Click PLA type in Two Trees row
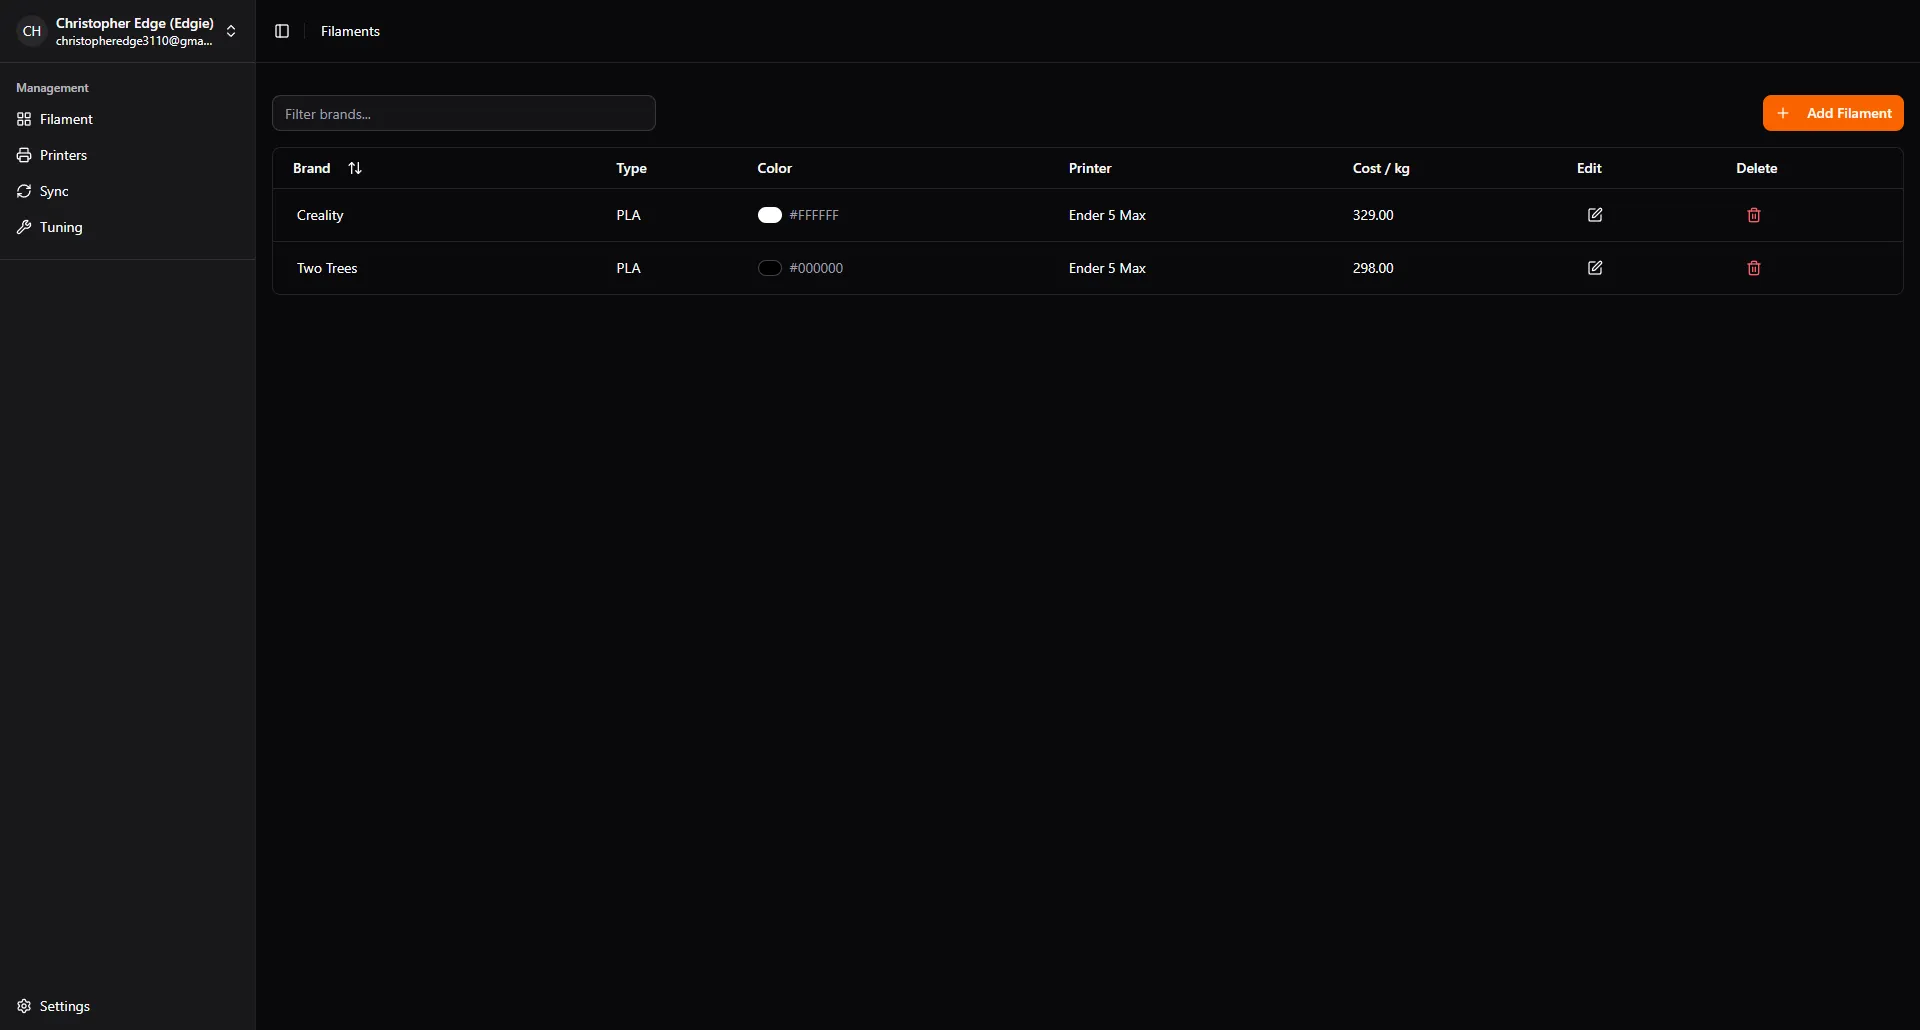Image resolution: width=1920 pixels, height=1030 pixels. [x=628, y=268]
